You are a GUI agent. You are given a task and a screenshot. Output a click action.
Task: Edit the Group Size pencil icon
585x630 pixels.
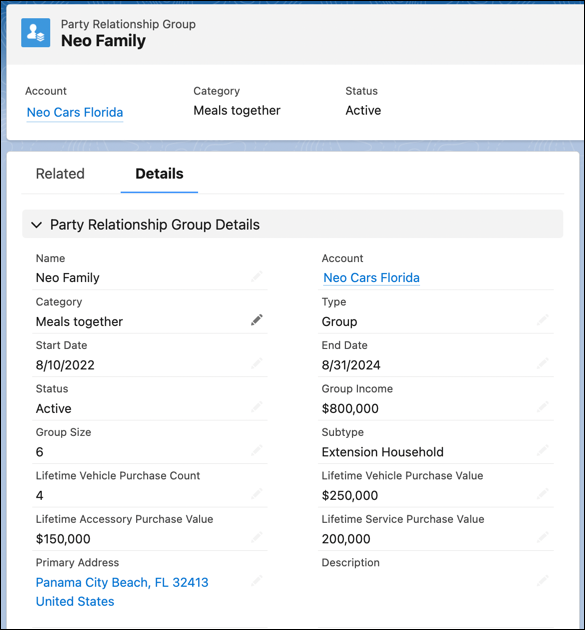point(257,450)
